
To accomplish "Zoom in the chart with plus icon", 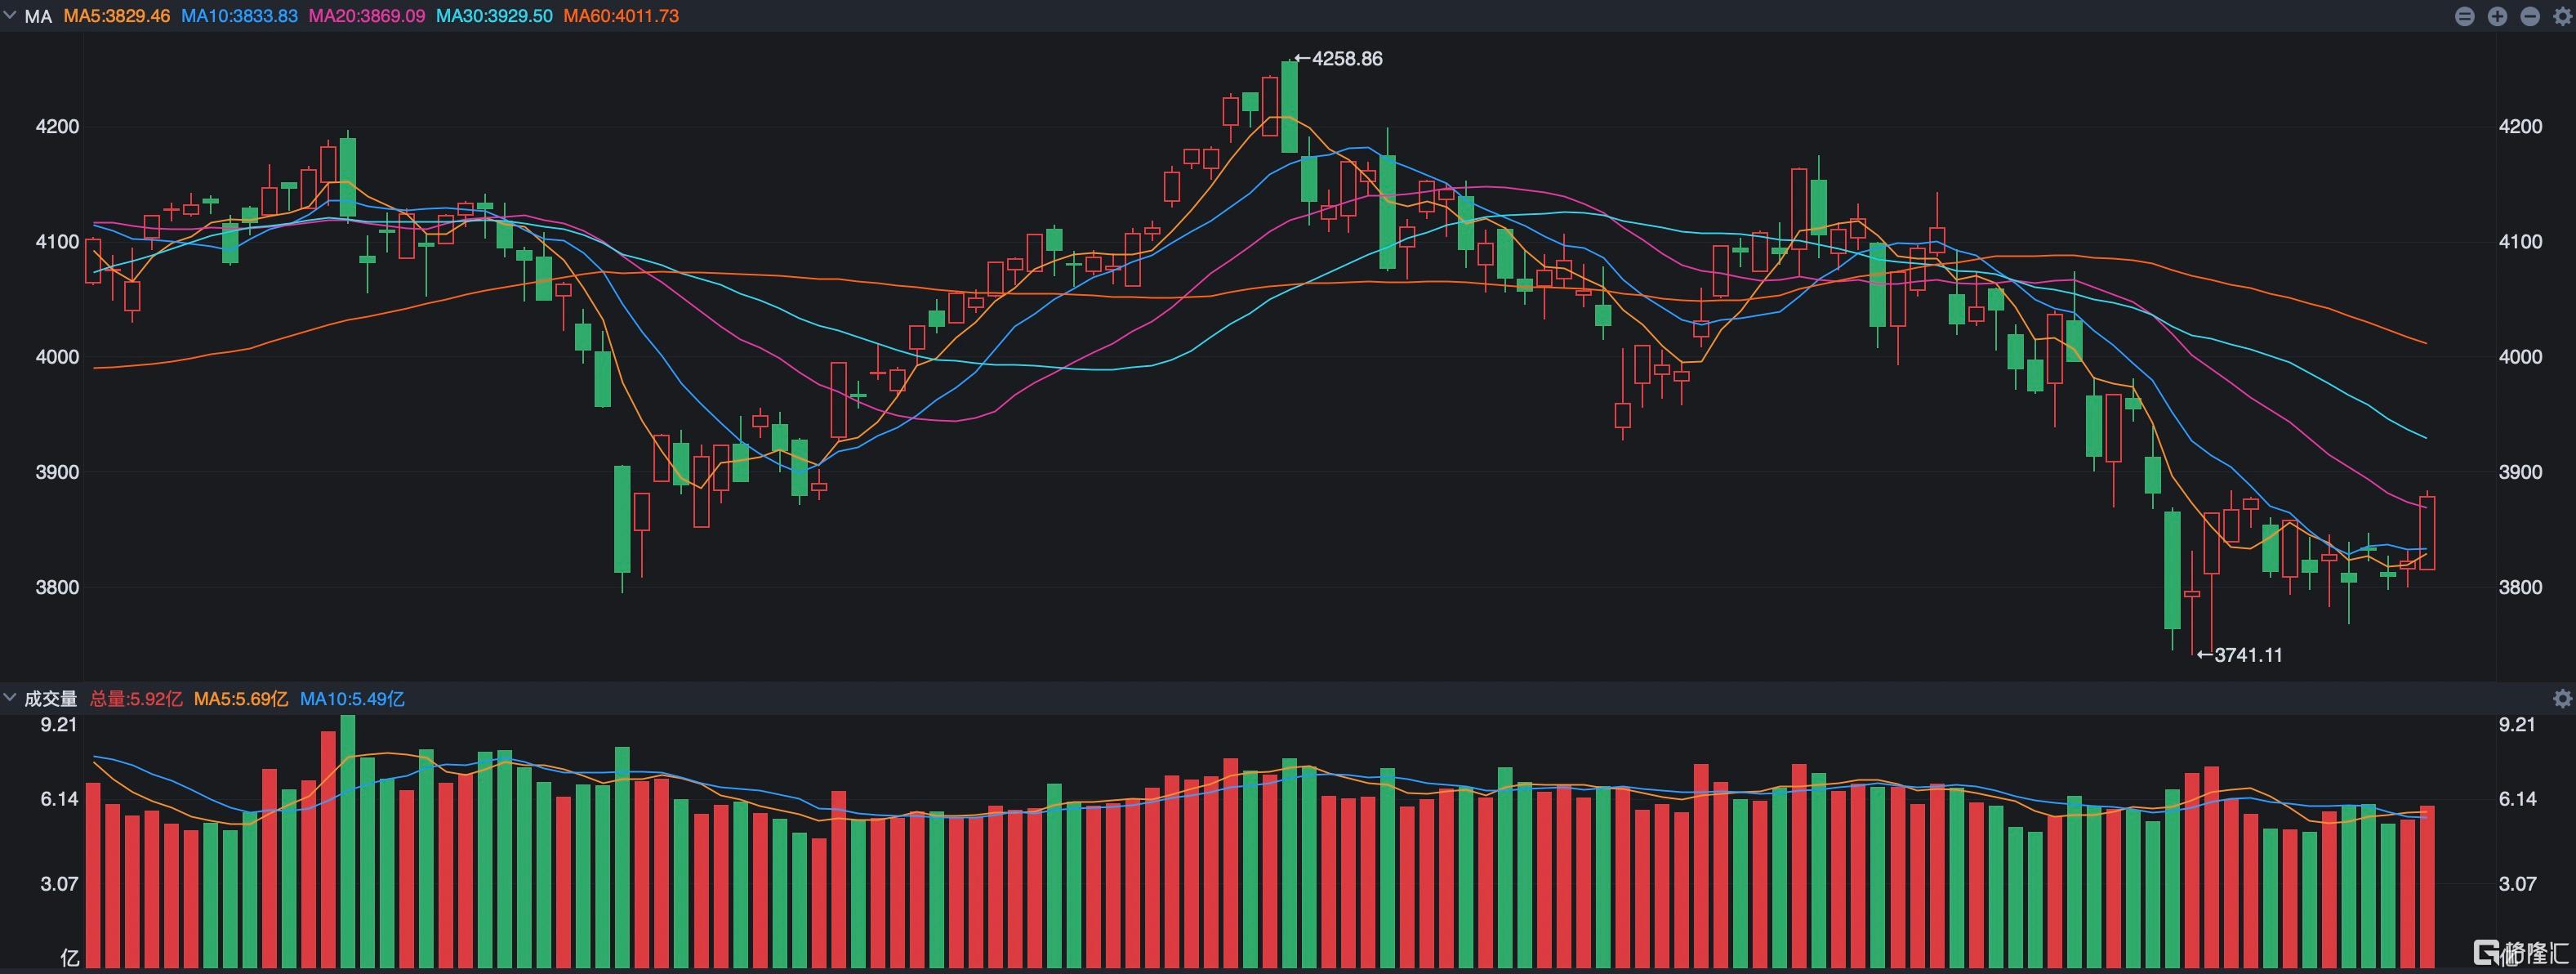I will coord(2497,16).
